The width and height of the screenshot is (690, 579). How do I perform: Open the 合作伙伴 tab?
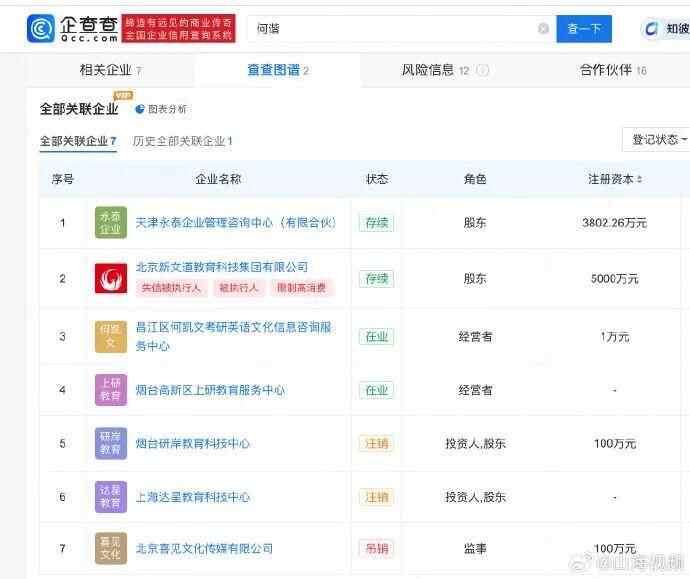pos(613,70)
